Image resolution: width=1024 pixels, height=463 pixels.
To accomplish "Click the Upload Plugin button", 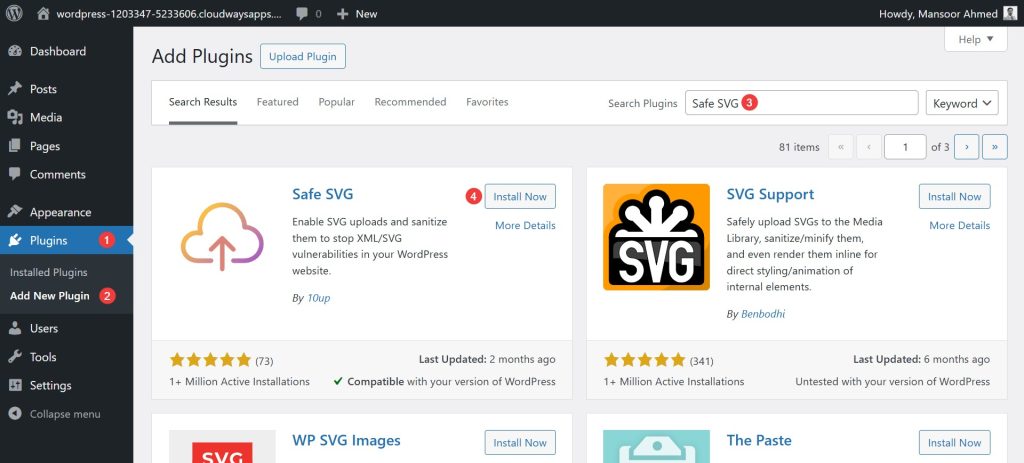I will [x=303, y=56].
